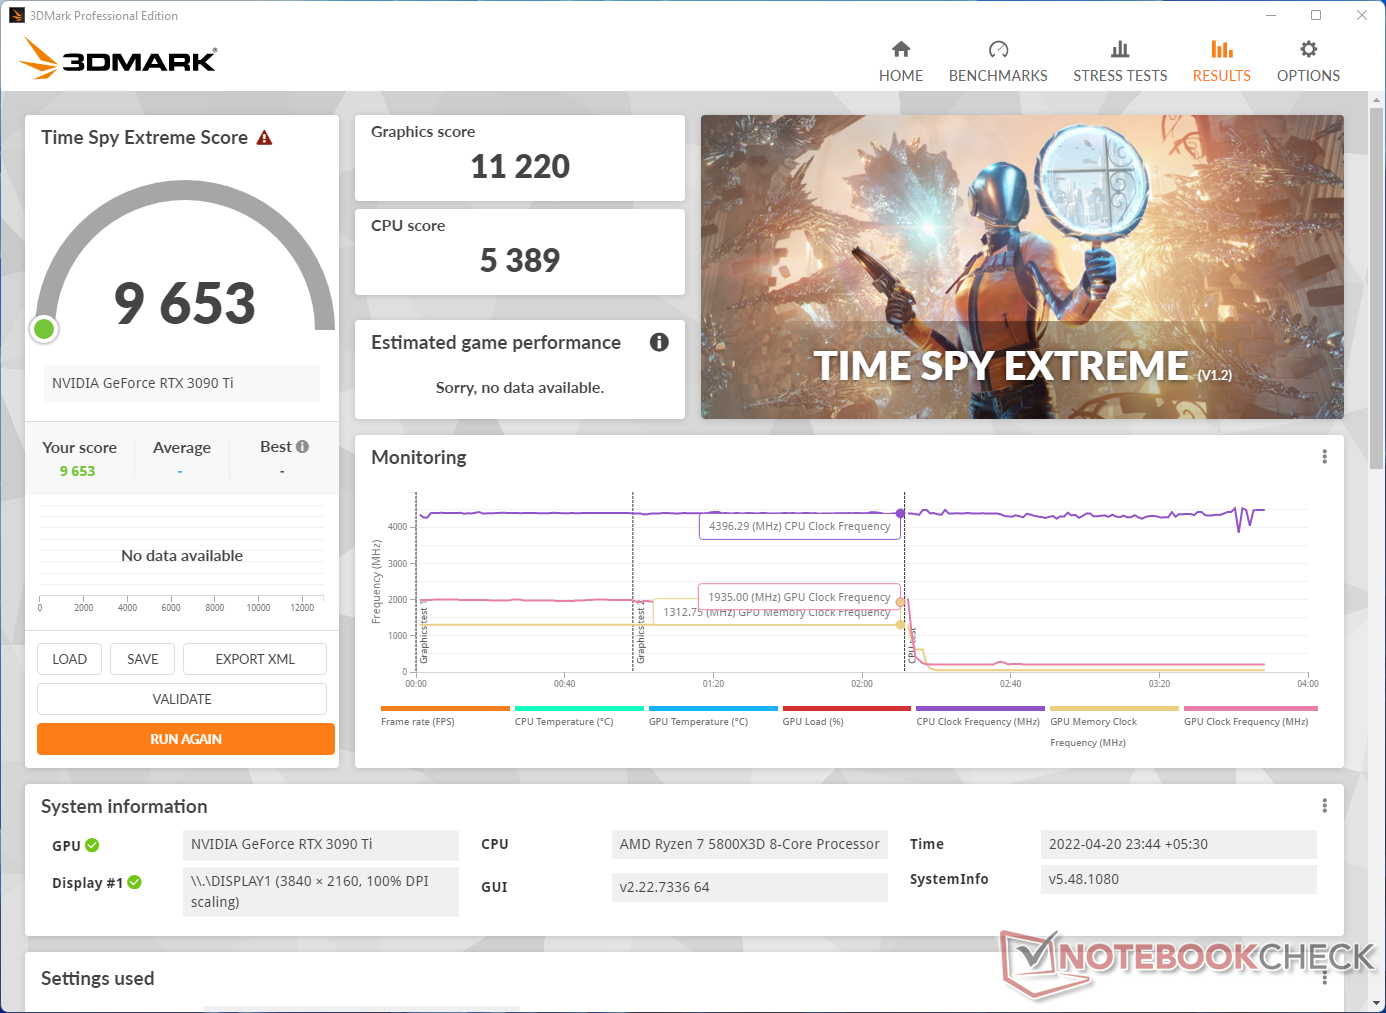
Task: Open the Benchmarks gauge icon
Action: click(x=998, y=49)
